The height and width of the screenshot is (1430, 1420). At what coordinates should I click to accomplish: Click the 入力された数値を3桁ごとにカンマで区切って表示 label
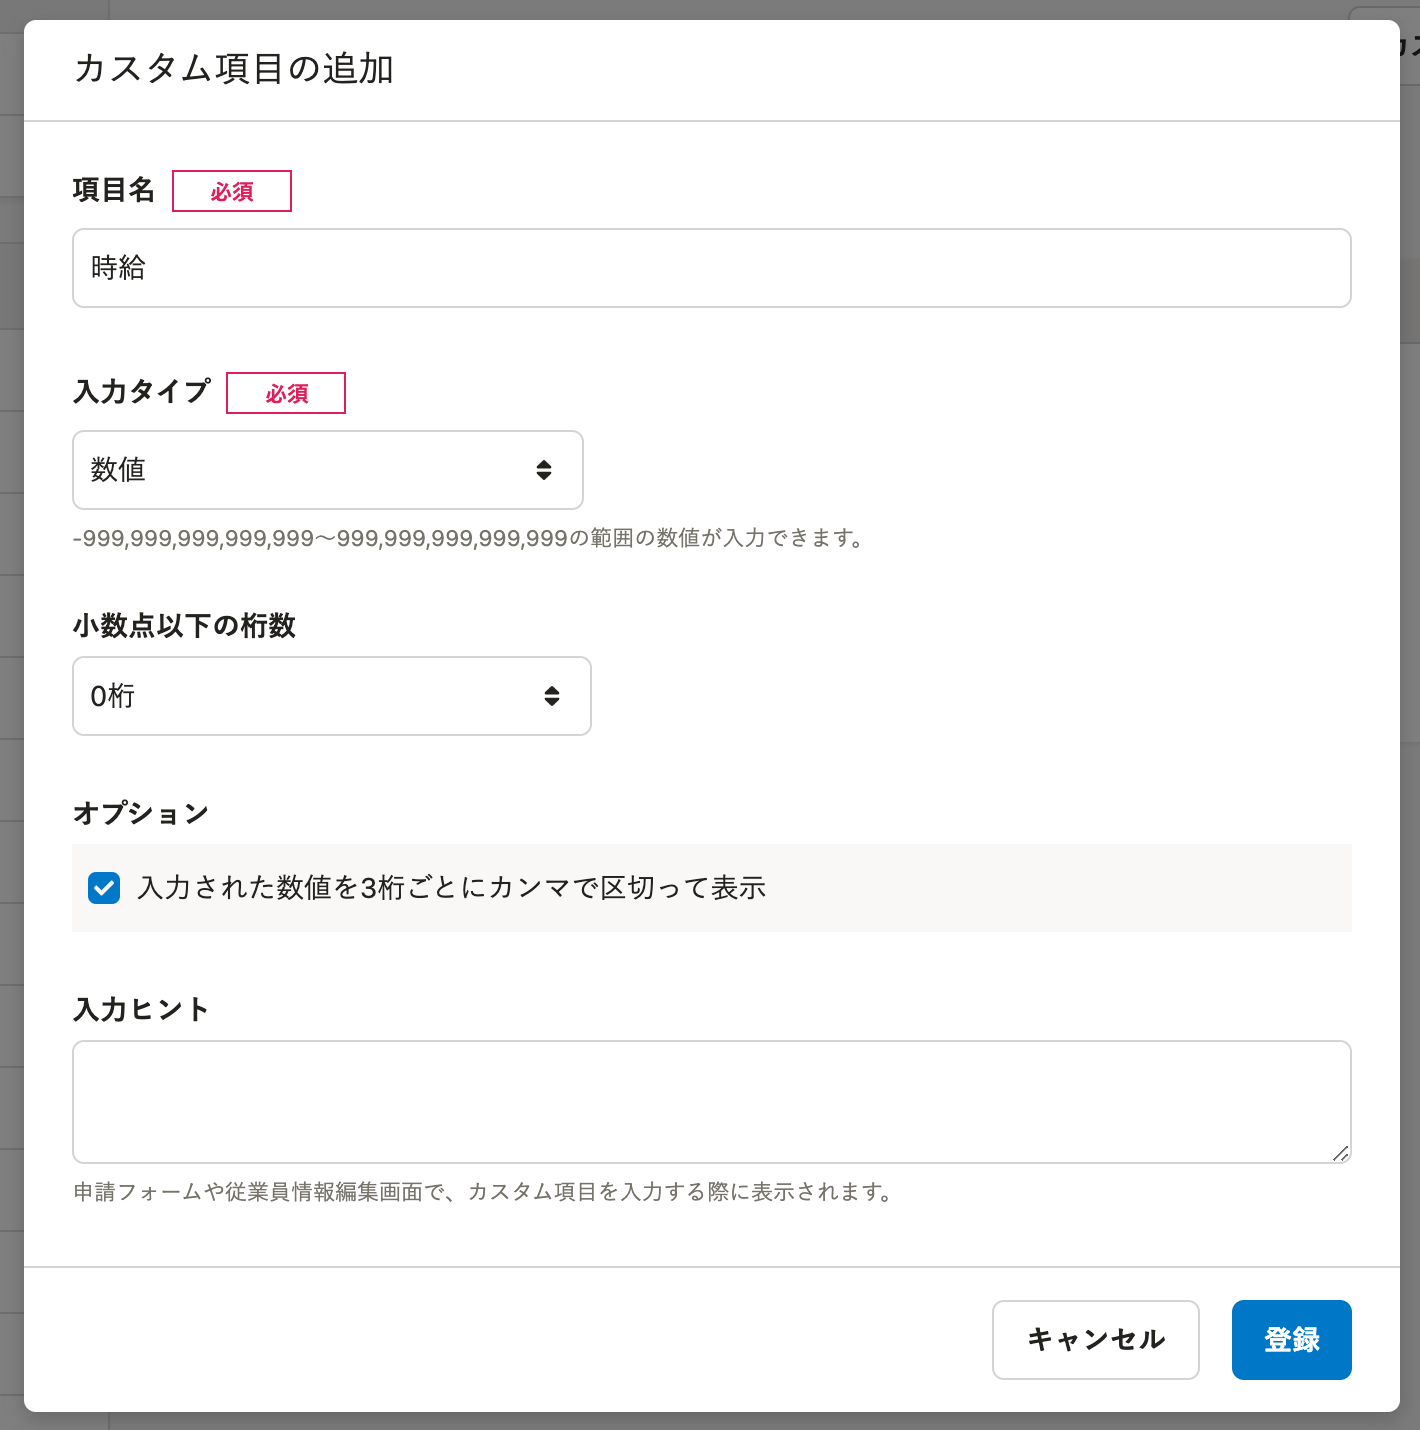[452, 888]
